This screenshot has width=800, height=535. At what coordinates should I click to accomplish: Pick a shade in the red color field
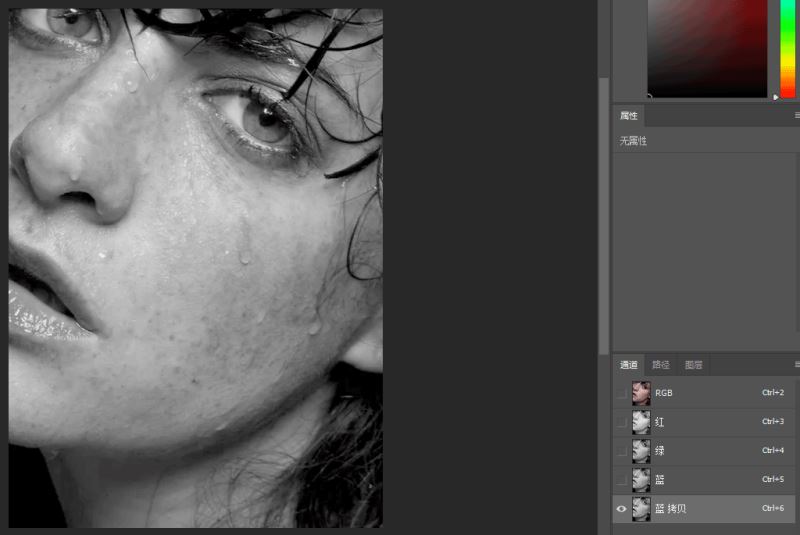tap(707, 48)
